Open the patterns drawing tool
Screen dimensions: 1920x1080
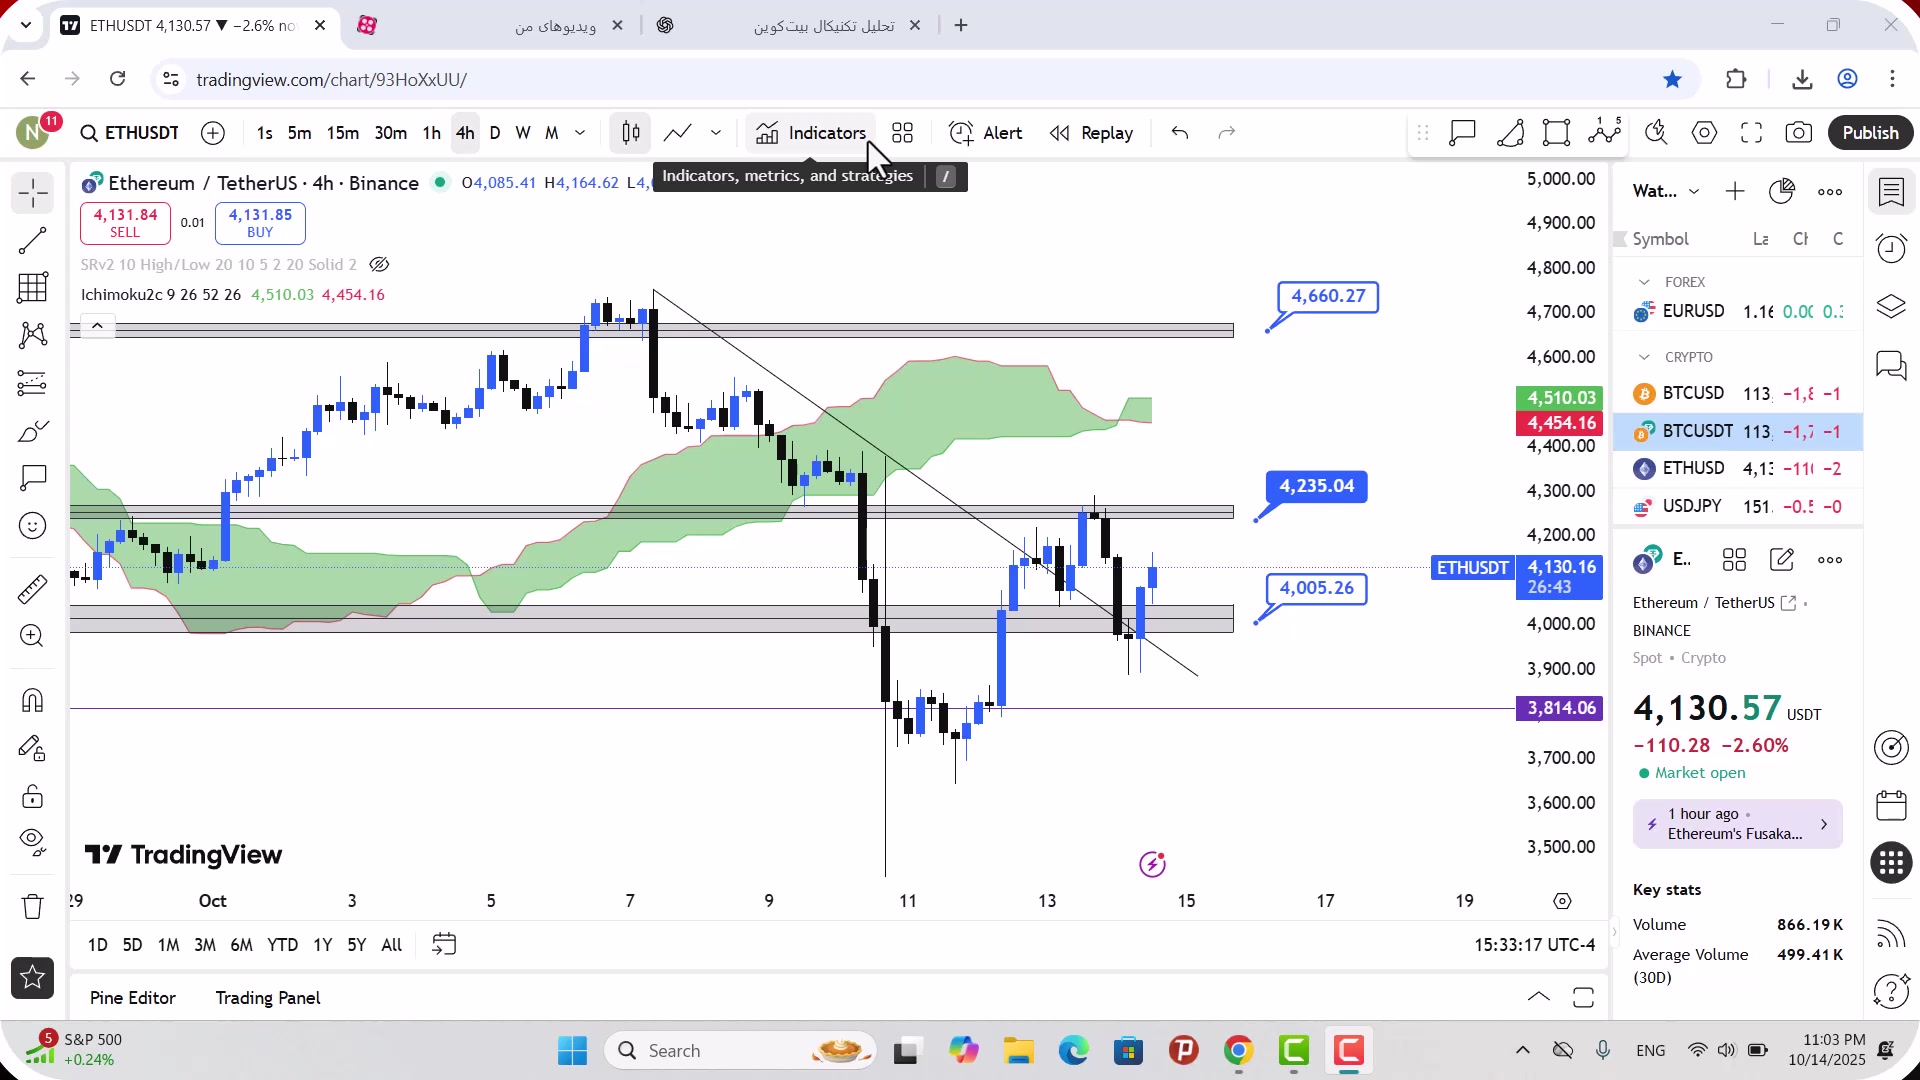32,335
